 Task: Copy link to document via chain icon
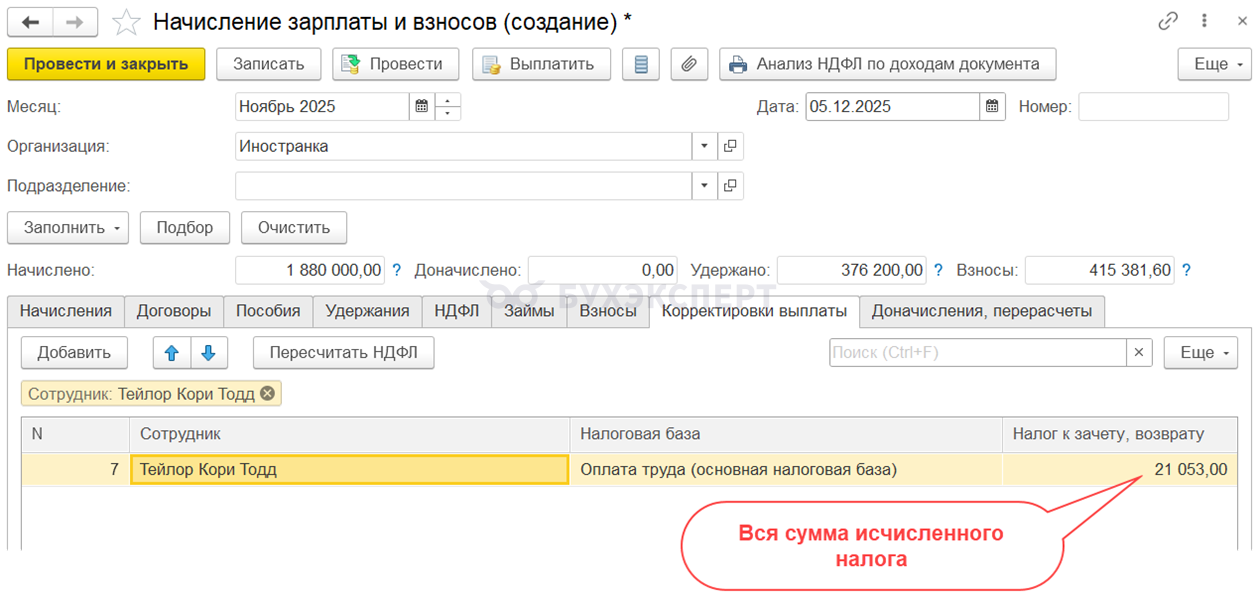point(1168,22)
